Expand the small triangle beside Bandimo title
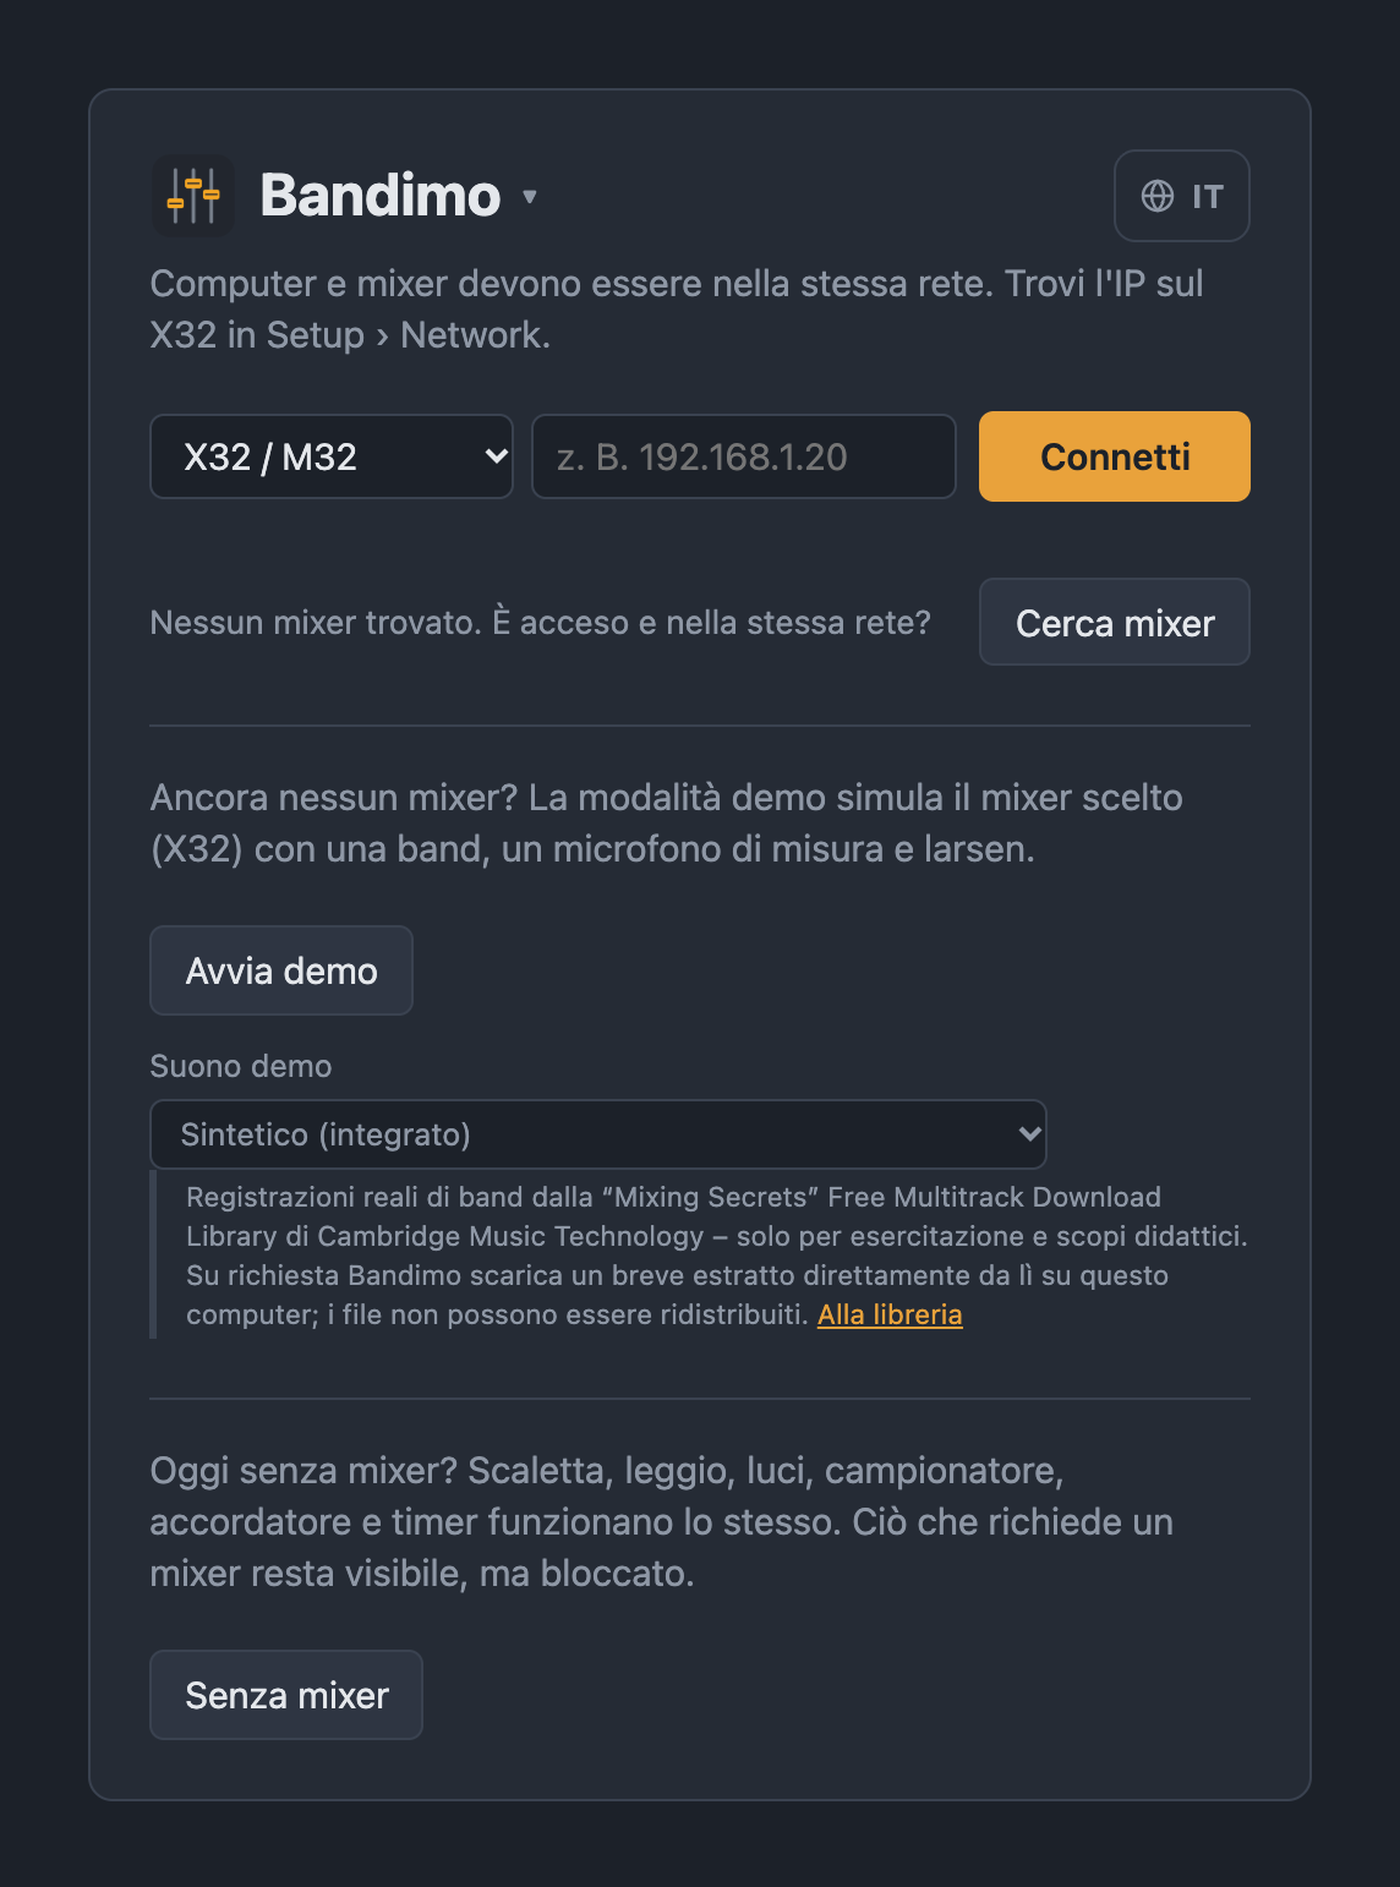Image resolution: width=1400 pixels, height=1887 pixels. [530, 196]
